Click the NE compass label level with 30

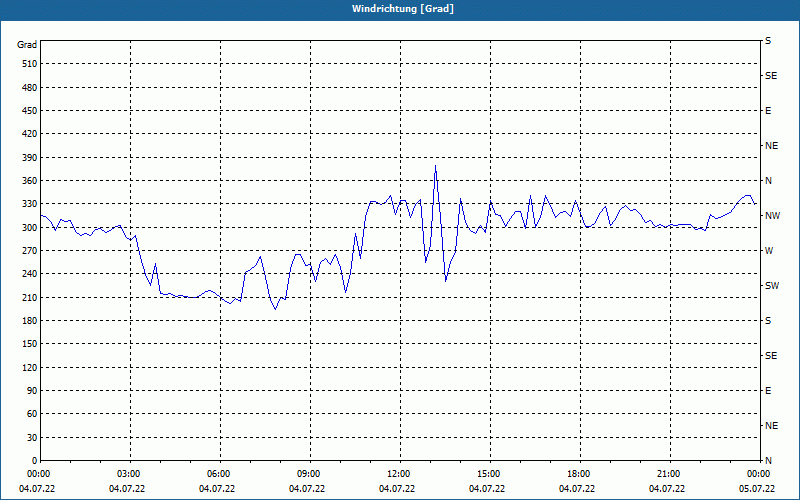tap(771, 426)
